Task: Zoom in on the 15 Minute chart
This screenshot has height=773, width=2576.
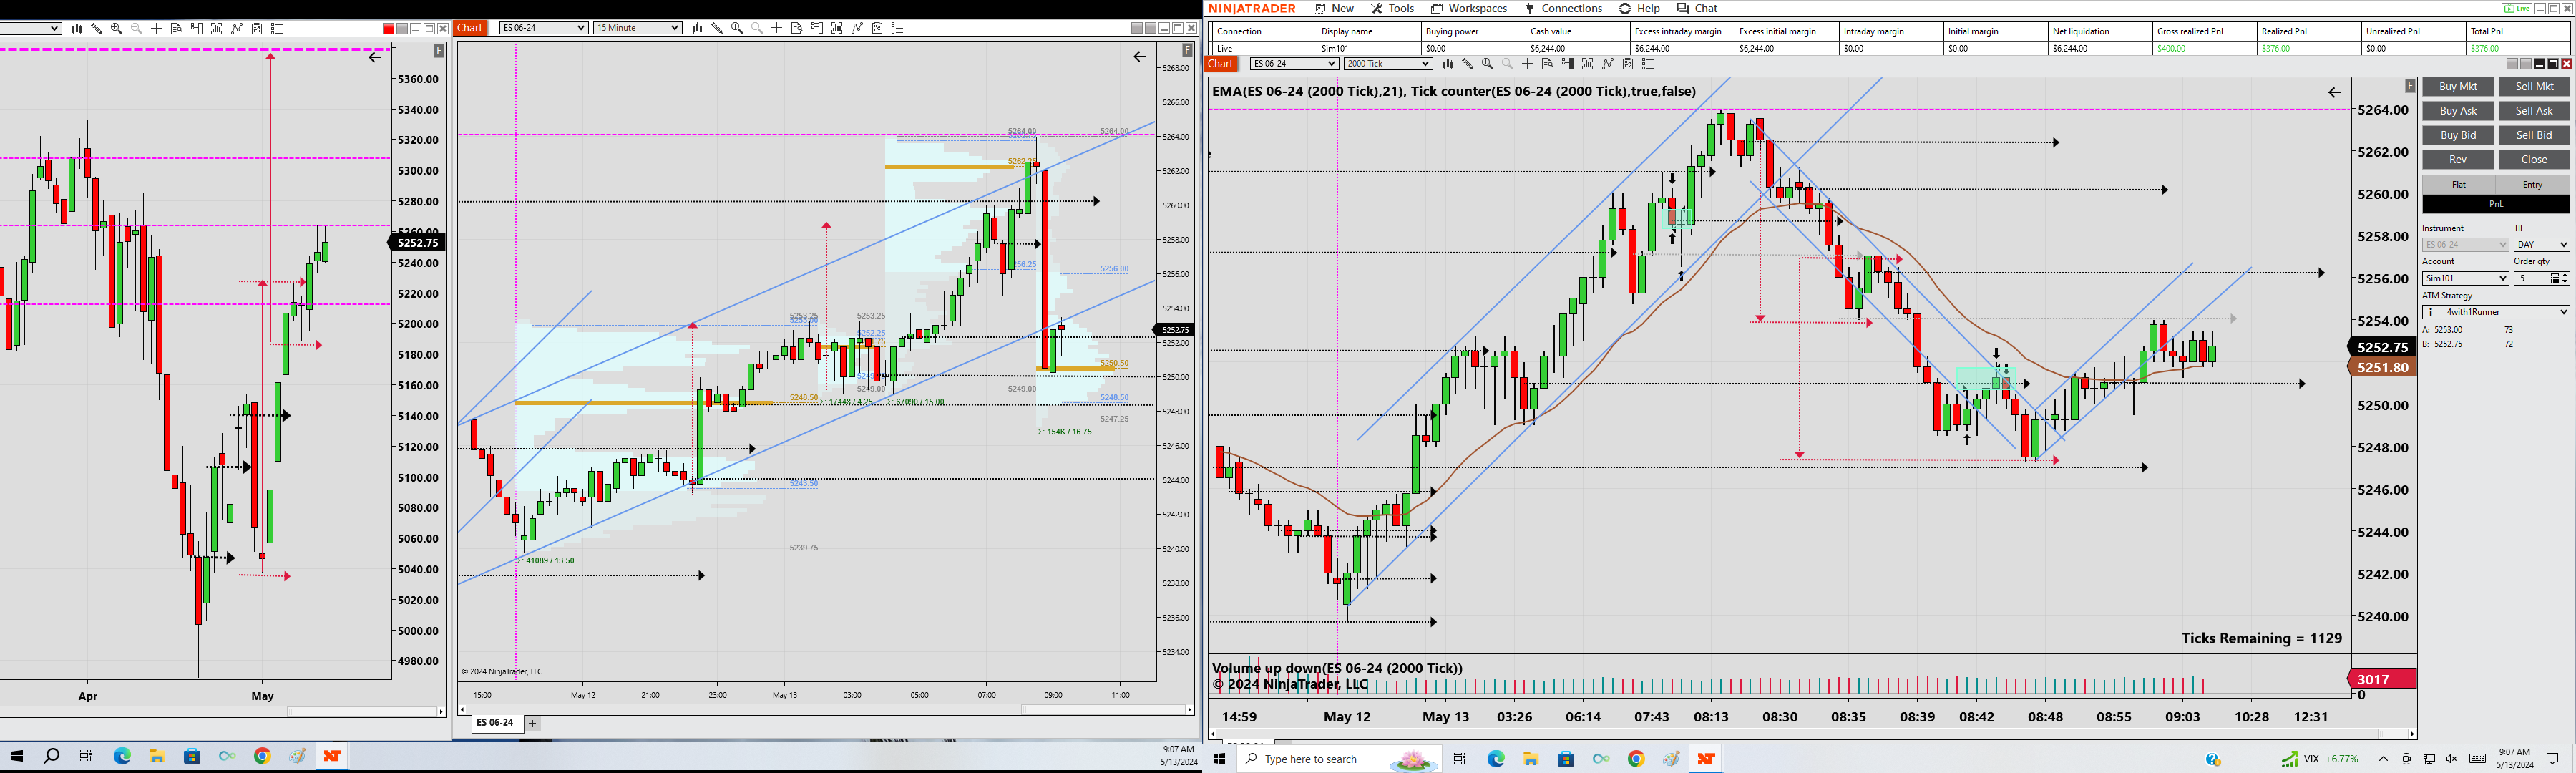Action: tap(737, 28)
